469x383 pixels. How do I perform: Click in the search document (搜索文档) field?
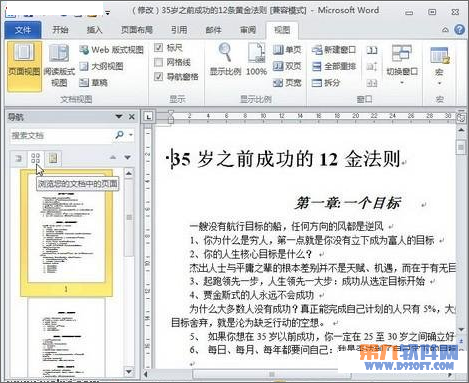tap(62, 135)
